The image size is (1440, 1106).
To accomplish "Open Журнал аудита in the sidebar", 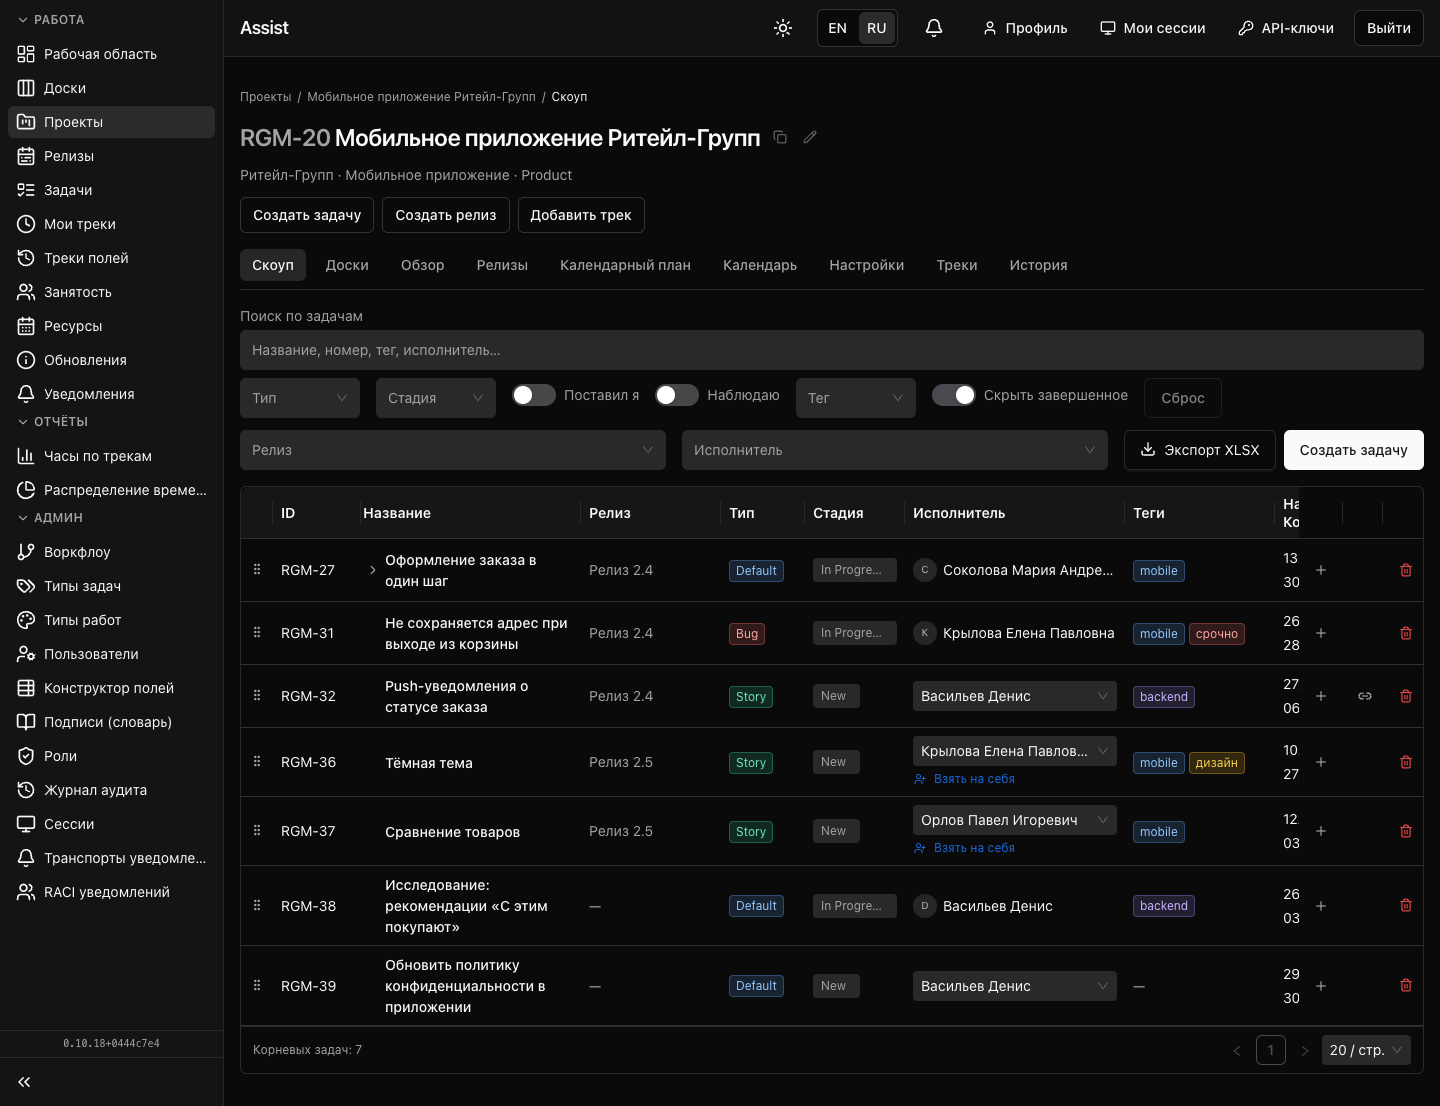I will (111, 790).
